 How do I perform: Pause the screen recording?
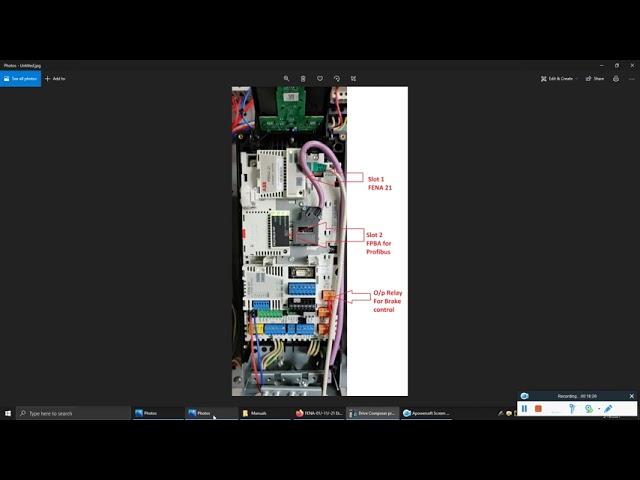[524, 409]
